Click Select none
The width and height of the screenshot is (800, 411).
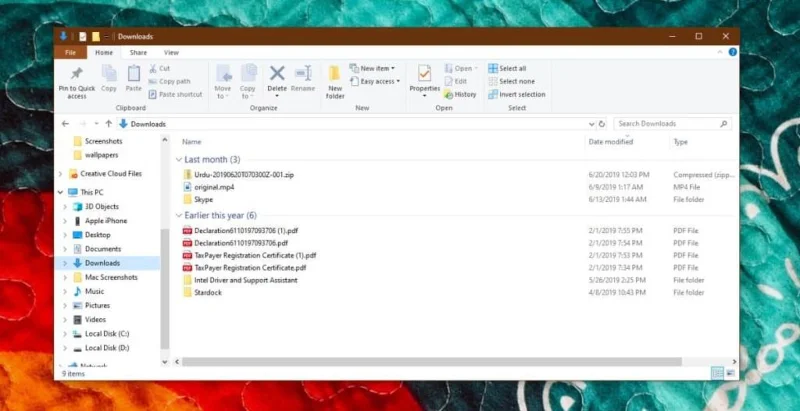pos(511,81)
